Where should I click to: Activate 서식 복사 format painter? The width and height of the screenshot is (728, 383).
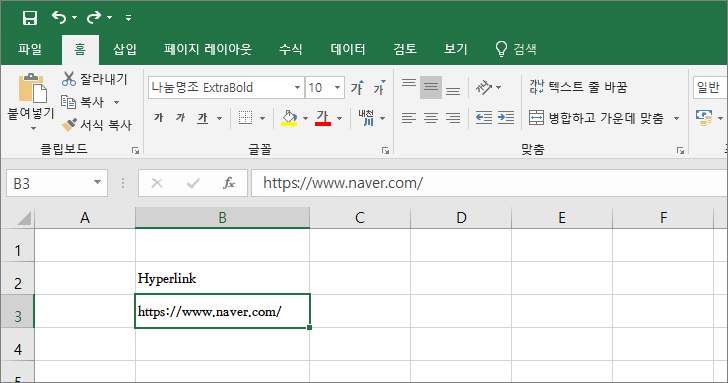(97, 125)
